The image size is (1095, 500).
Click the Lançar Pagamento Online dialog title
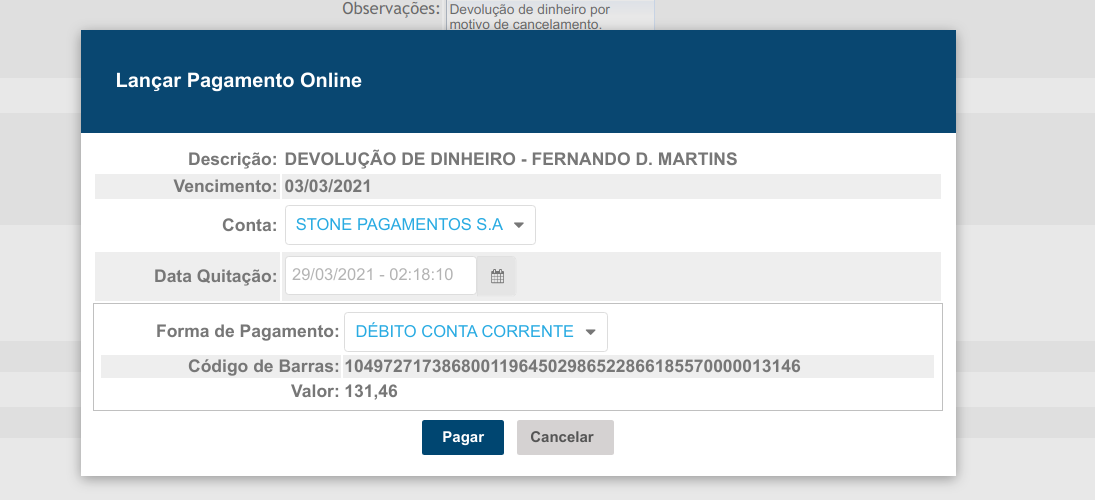tap(238, 81)
